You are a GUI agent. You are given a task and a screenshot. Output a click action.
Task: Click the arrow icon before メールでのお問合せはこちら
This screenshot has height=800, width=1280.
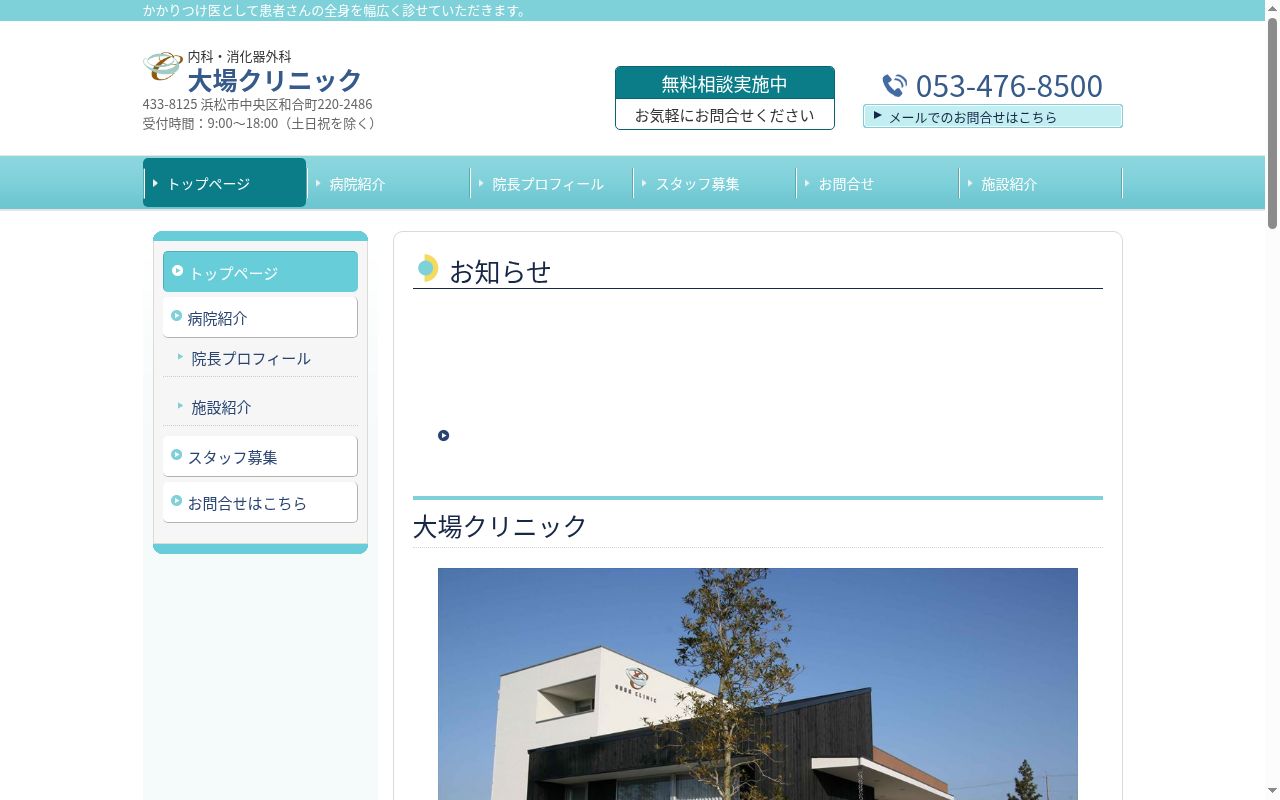(877, 115)
